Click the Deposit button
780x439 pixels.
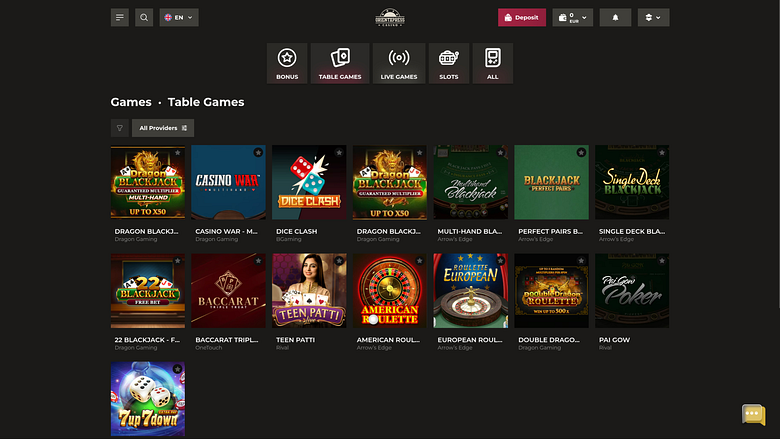click(522, 17)
